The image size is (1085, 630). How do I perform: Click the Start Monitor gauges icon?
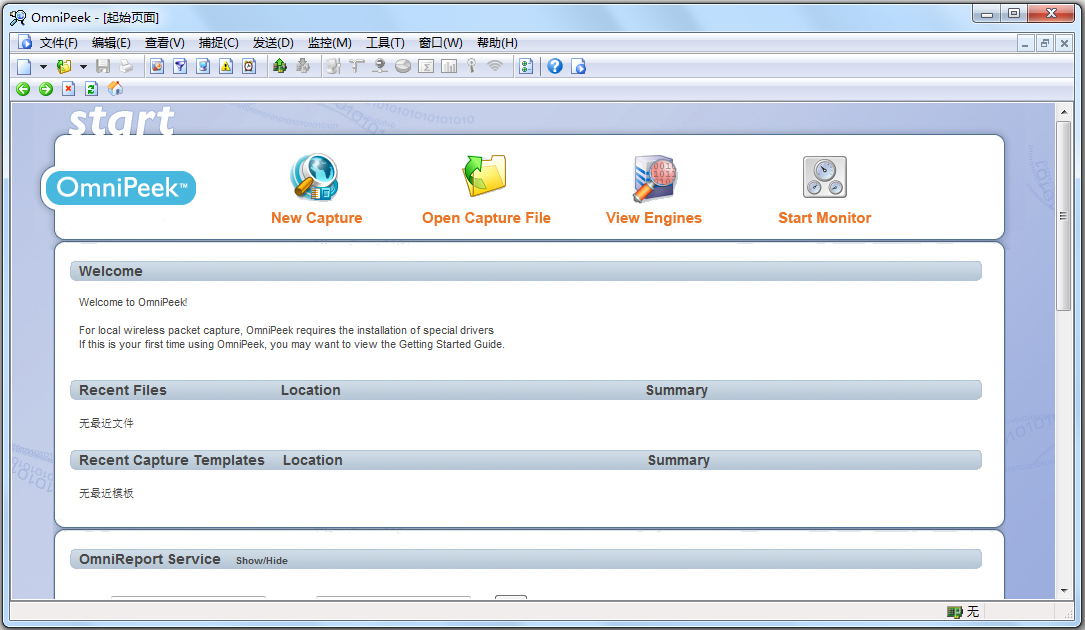tap(824, 178)
